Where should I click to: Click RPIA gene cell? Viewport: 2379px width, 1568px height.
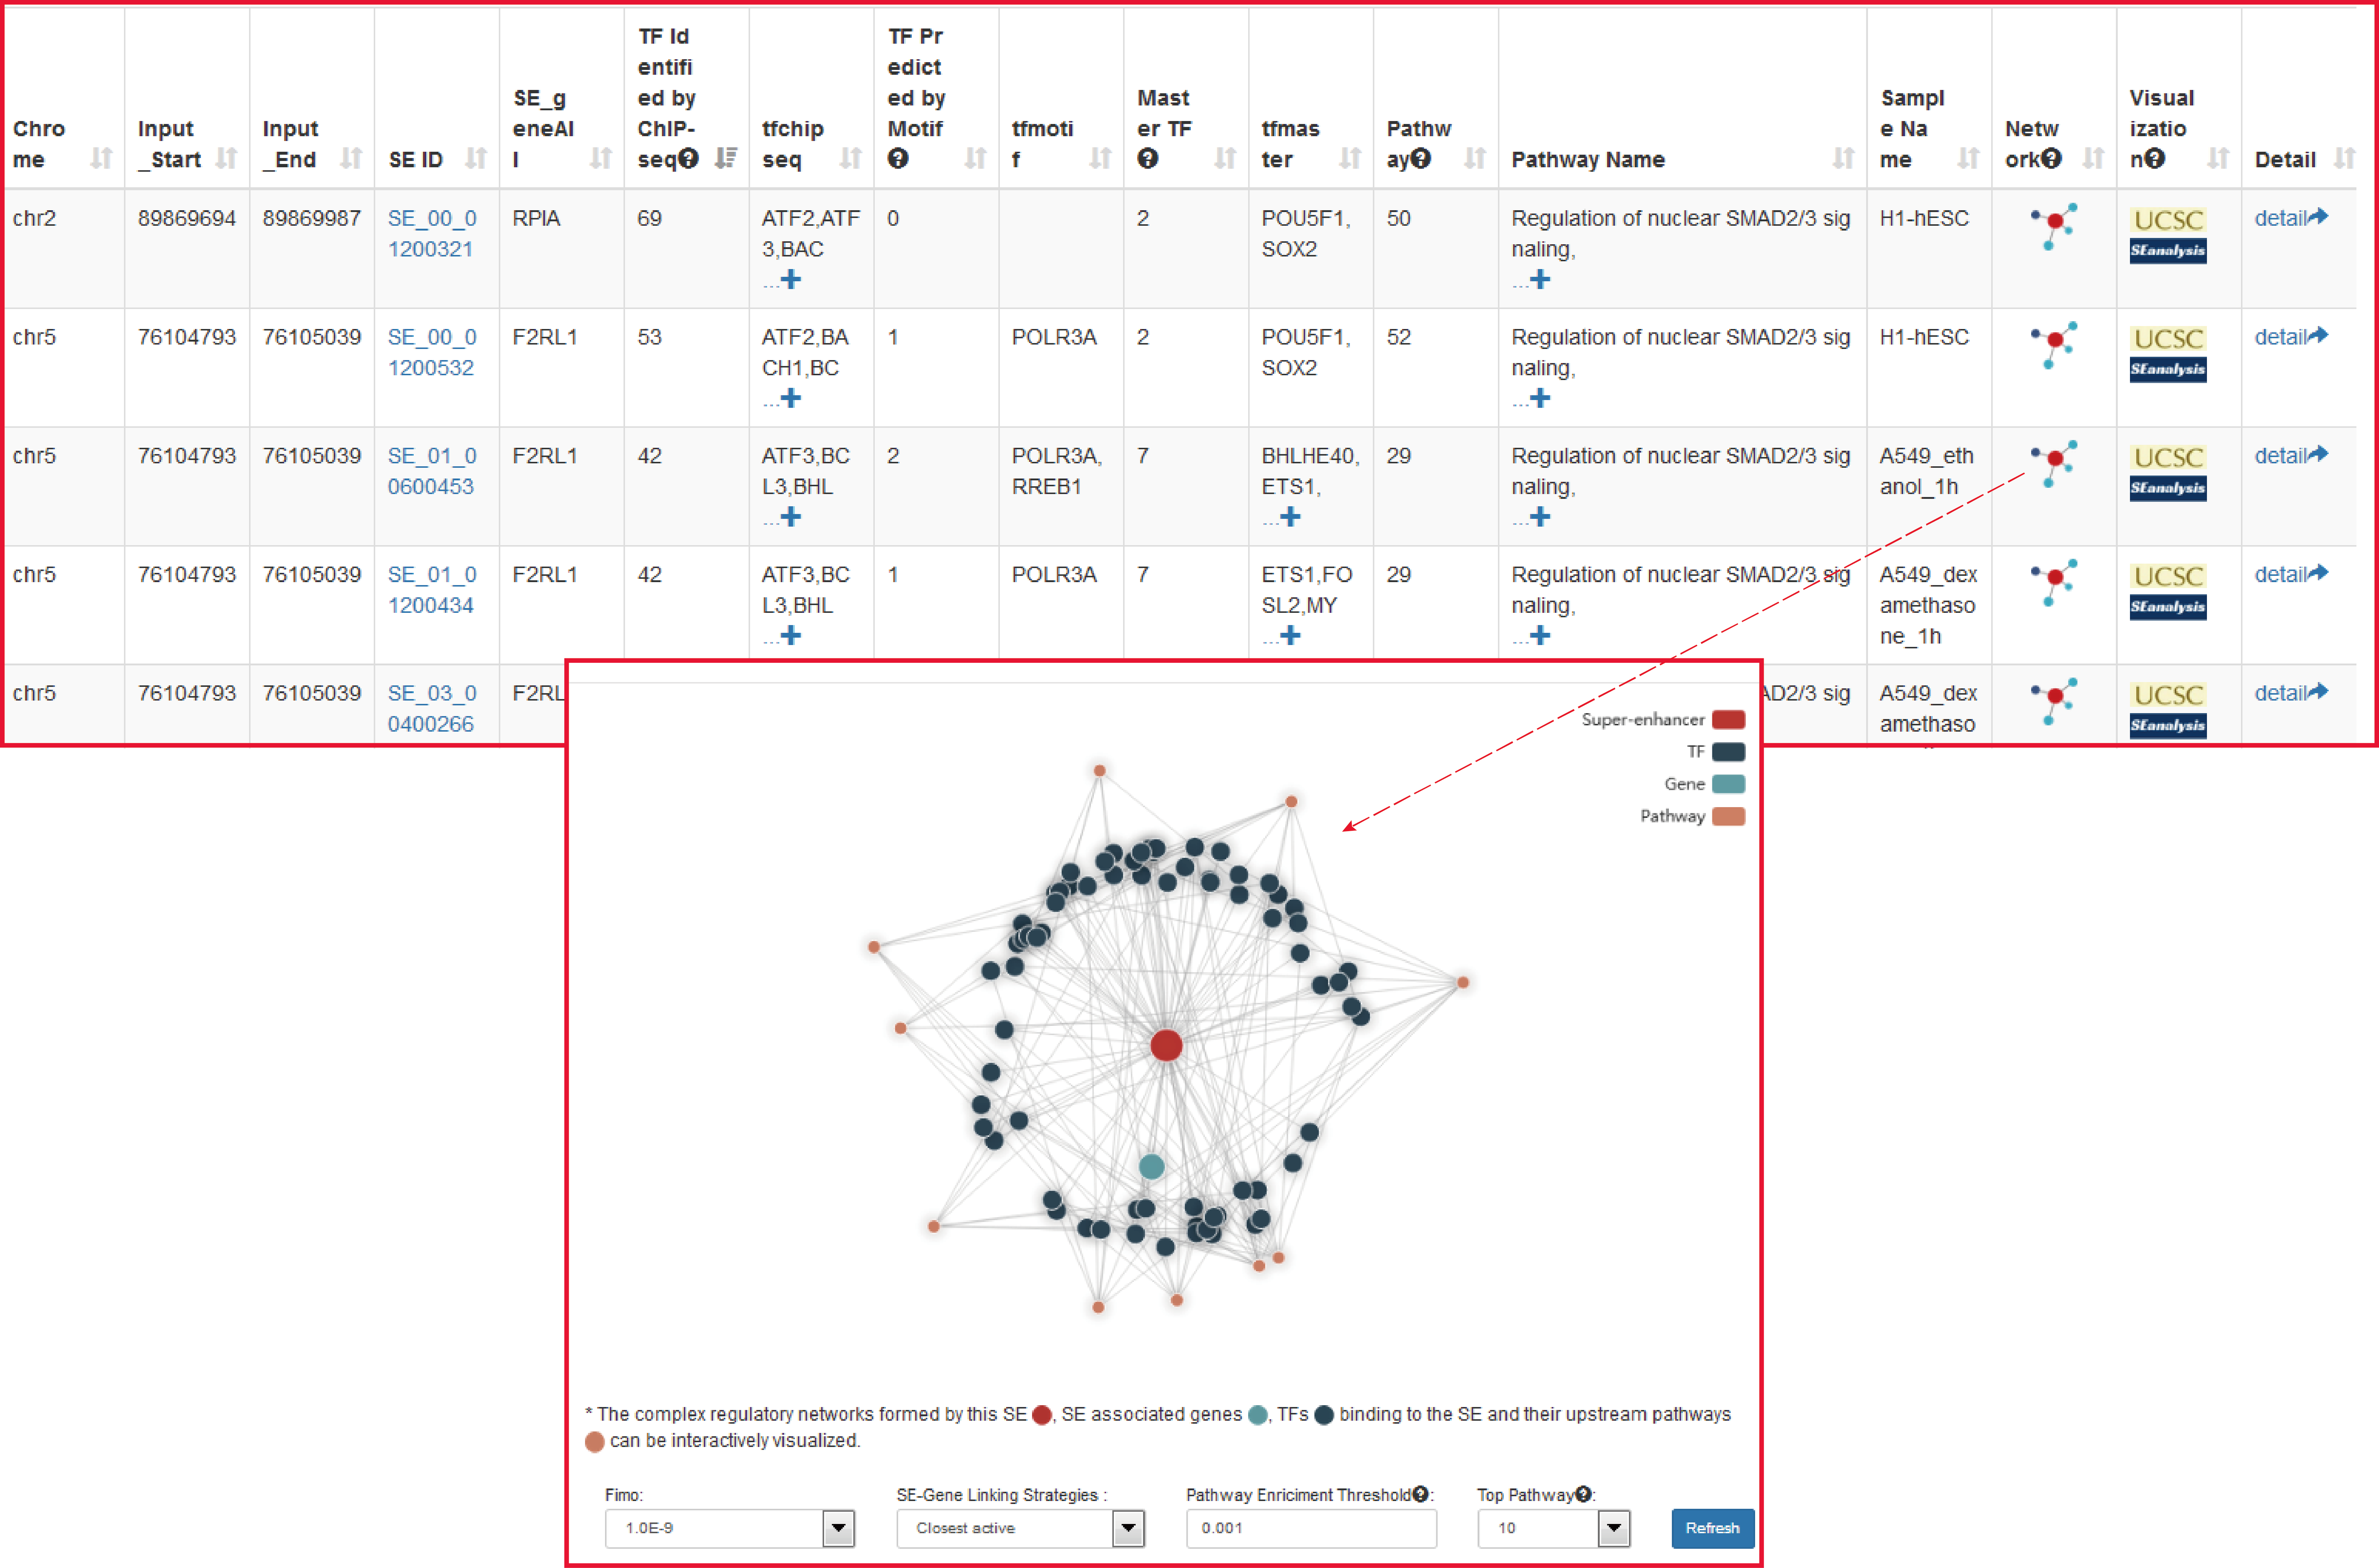coord(536,218)
